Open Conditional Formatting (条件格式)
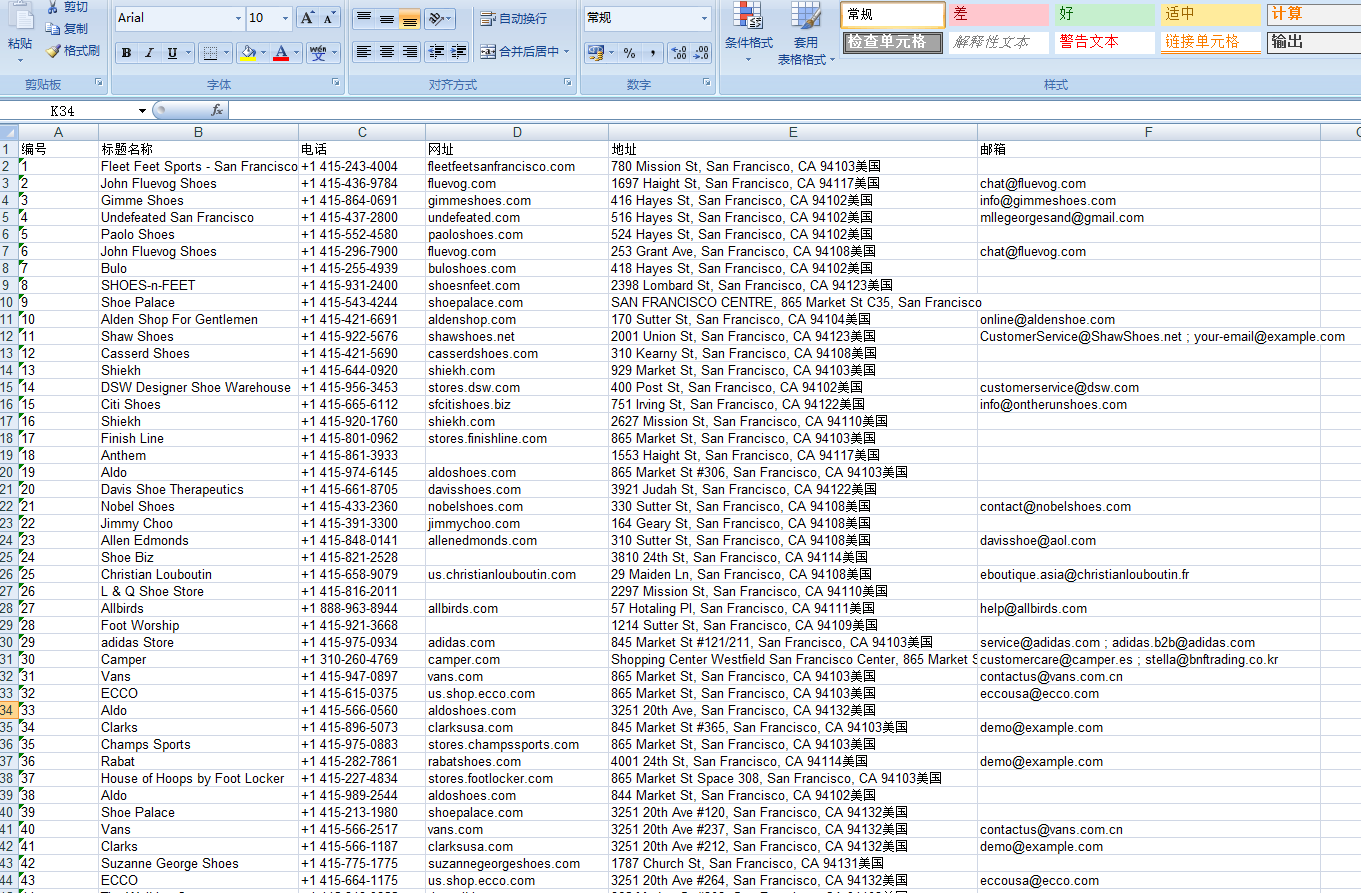The image size is (1361, 893). pyautogui.click(x=748, y=32)
